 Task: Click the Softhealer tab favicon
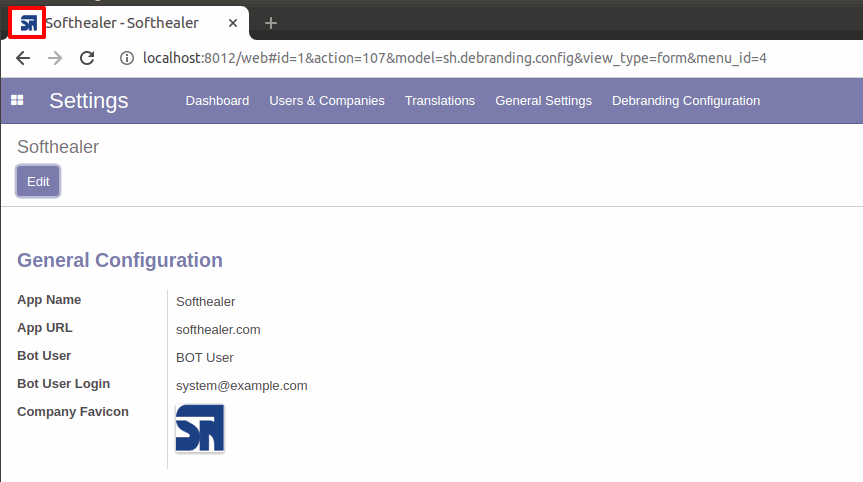[x=28, y=23]
